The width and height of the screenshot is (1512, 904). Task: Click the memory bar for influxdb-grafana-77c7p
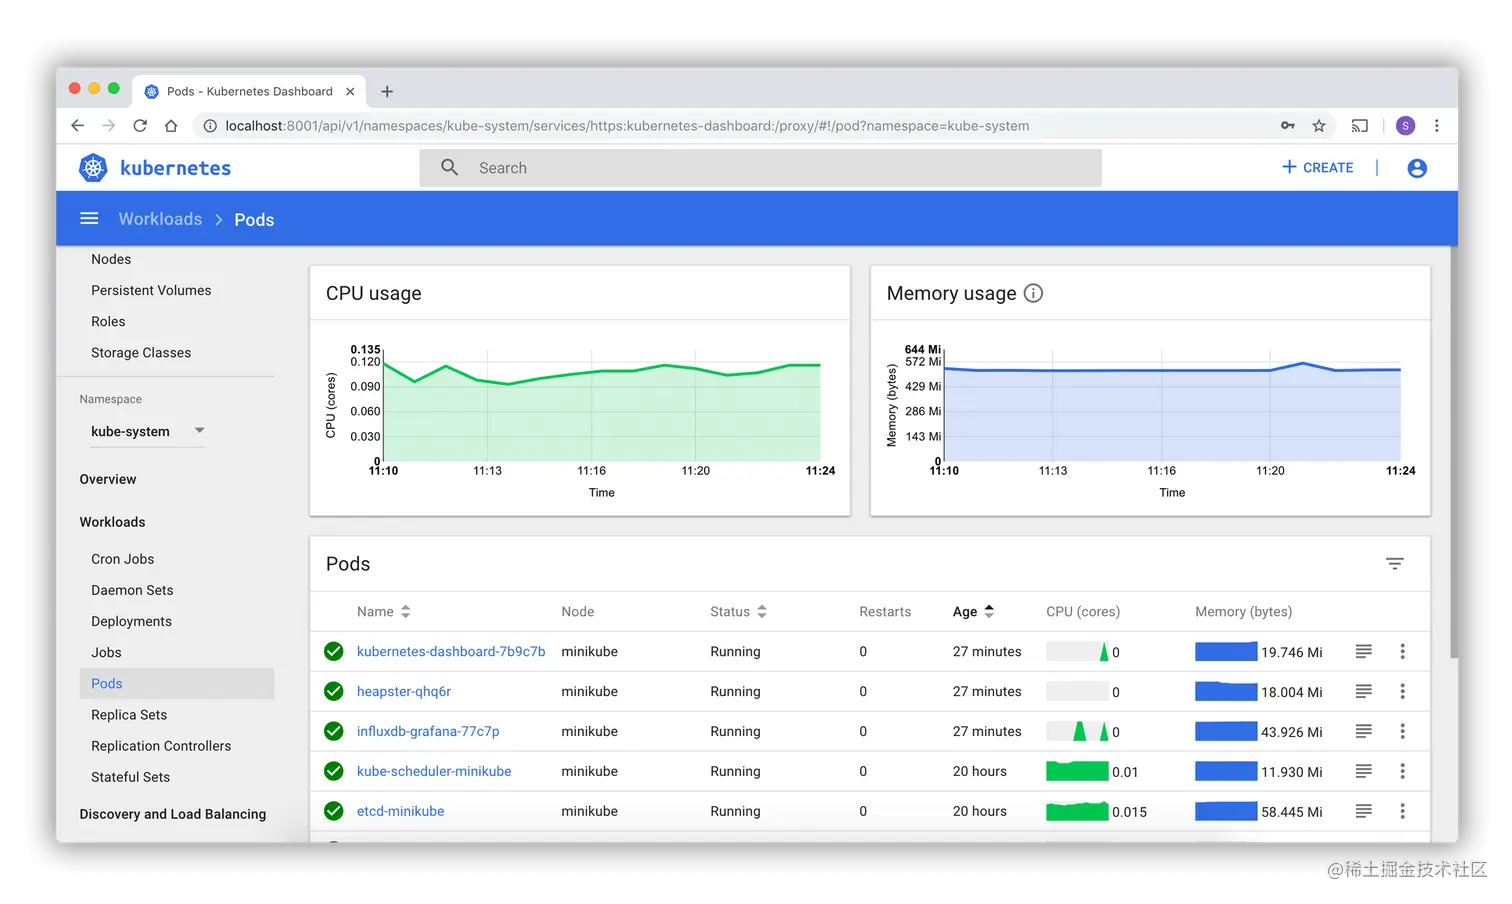[1225, 731]
